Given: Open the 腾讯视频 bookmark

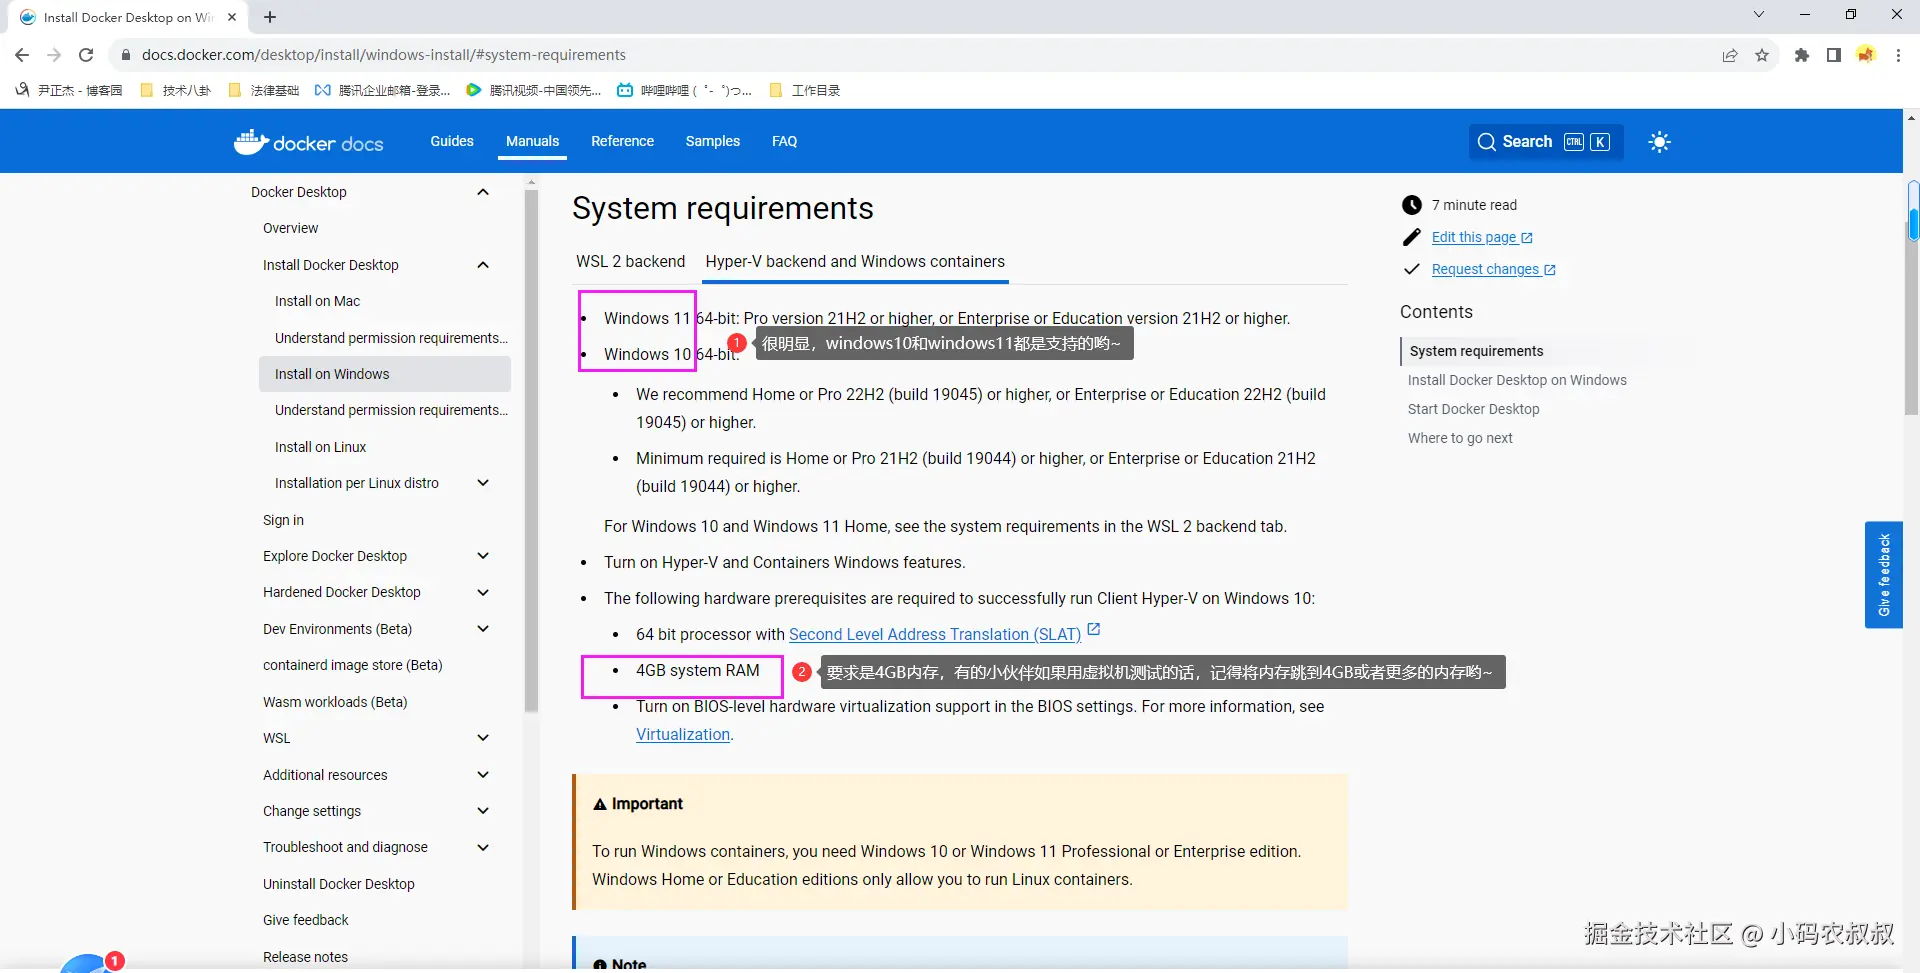Looking at the screenshot, I should 534,90.
